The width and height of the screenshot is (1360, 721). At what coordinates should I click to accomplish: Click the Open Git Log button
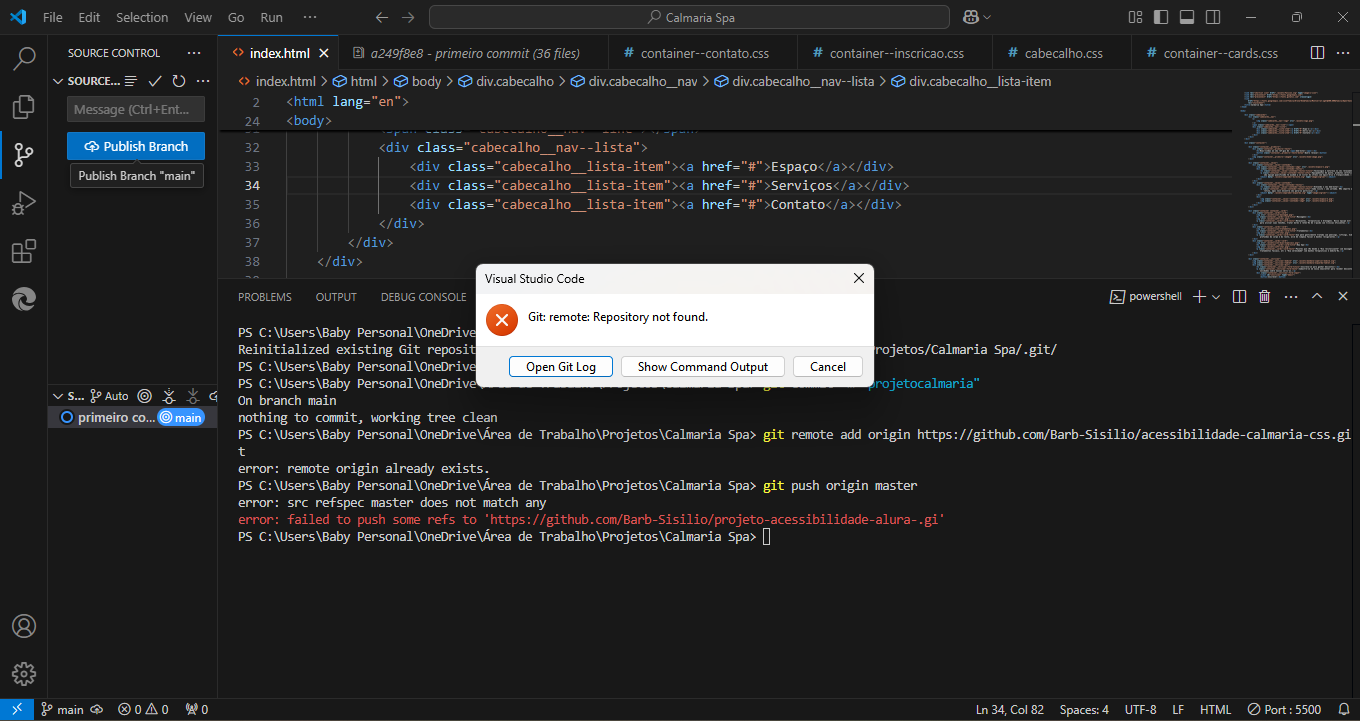[561, 367]
